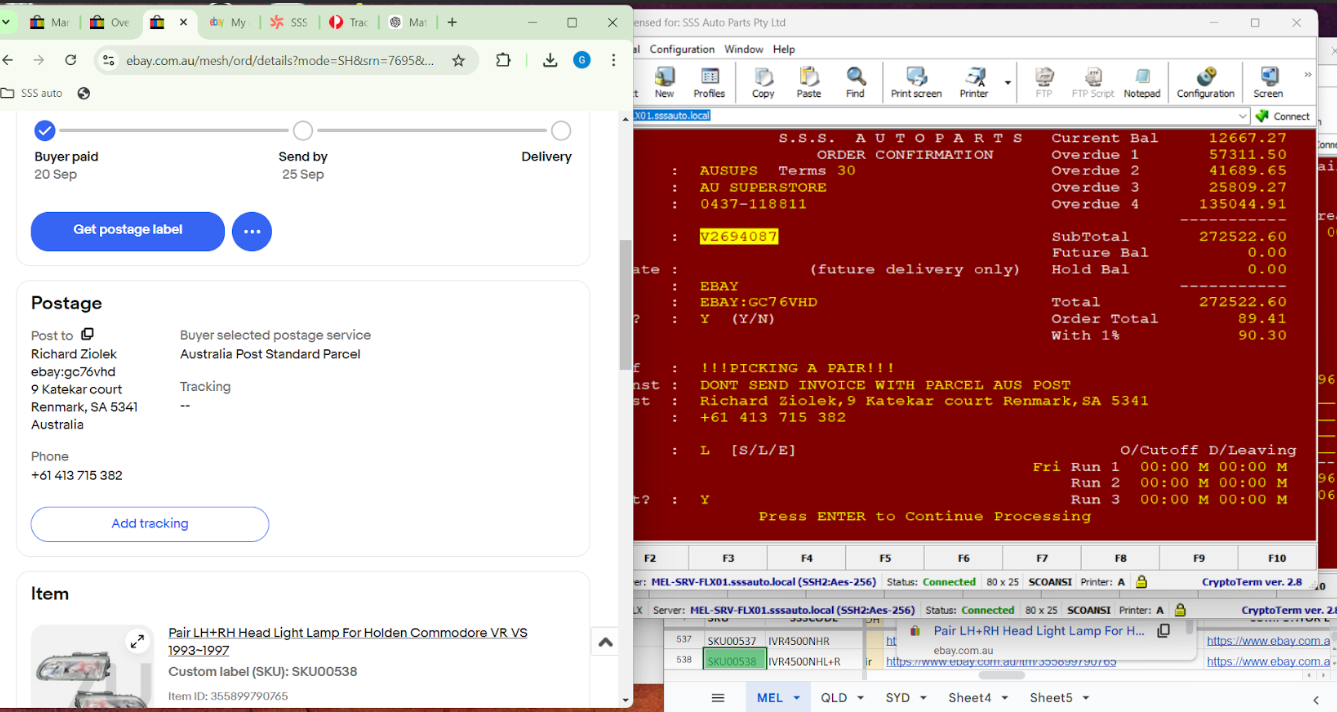Click the F10 function key button
The height and width of the screenshot is (712, 1337).
tap(1276, 558)
